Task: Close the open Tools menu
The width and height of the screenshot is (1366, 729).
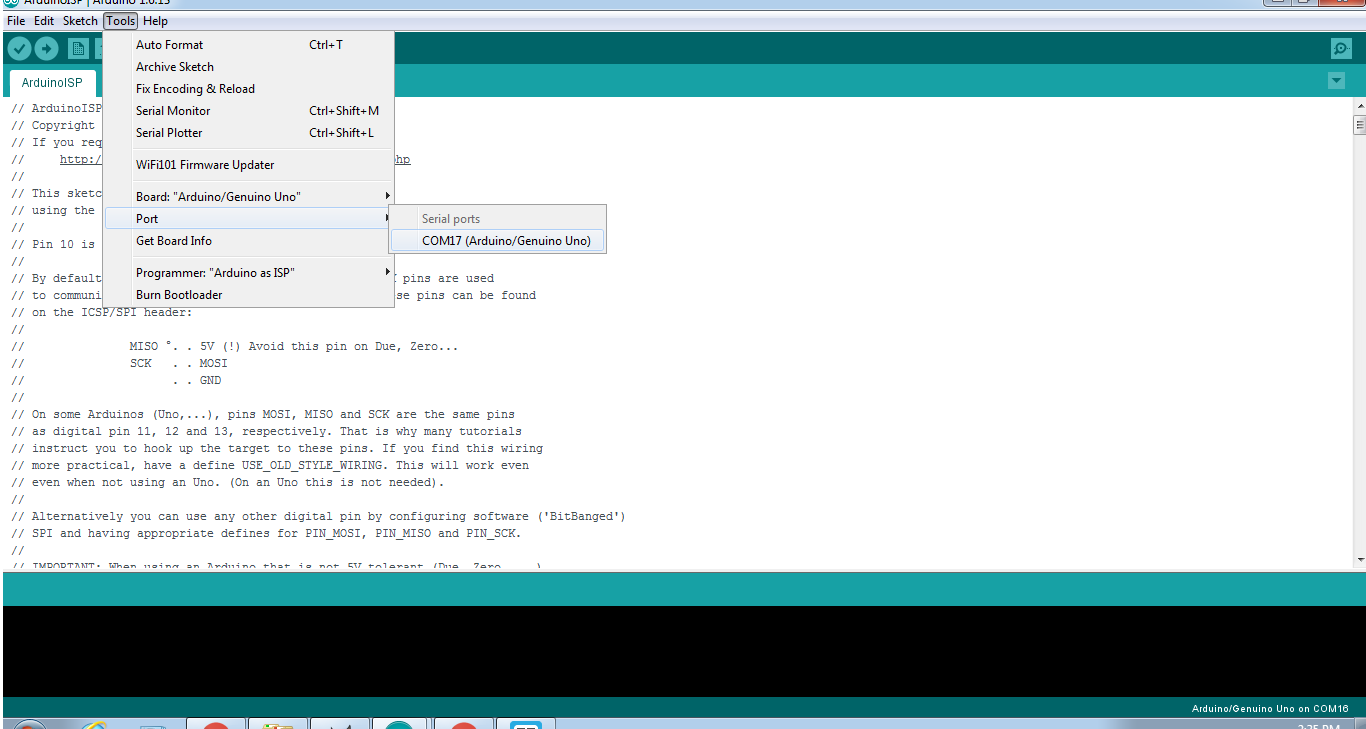Action: pos(121,21)
